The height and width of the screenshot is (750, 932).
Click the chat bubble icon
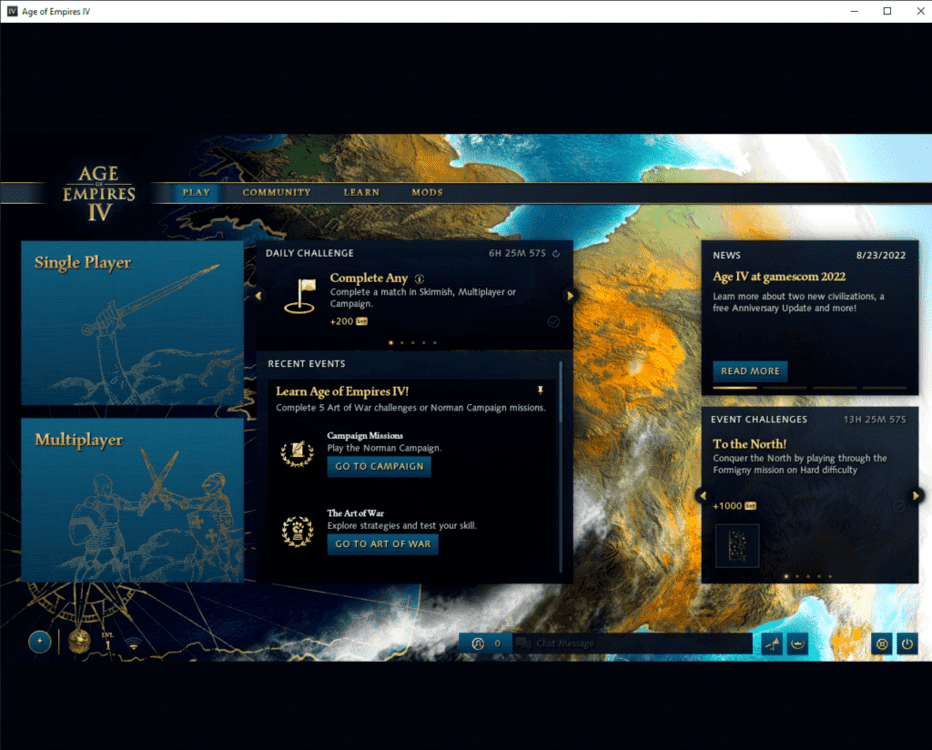(523, 643)
